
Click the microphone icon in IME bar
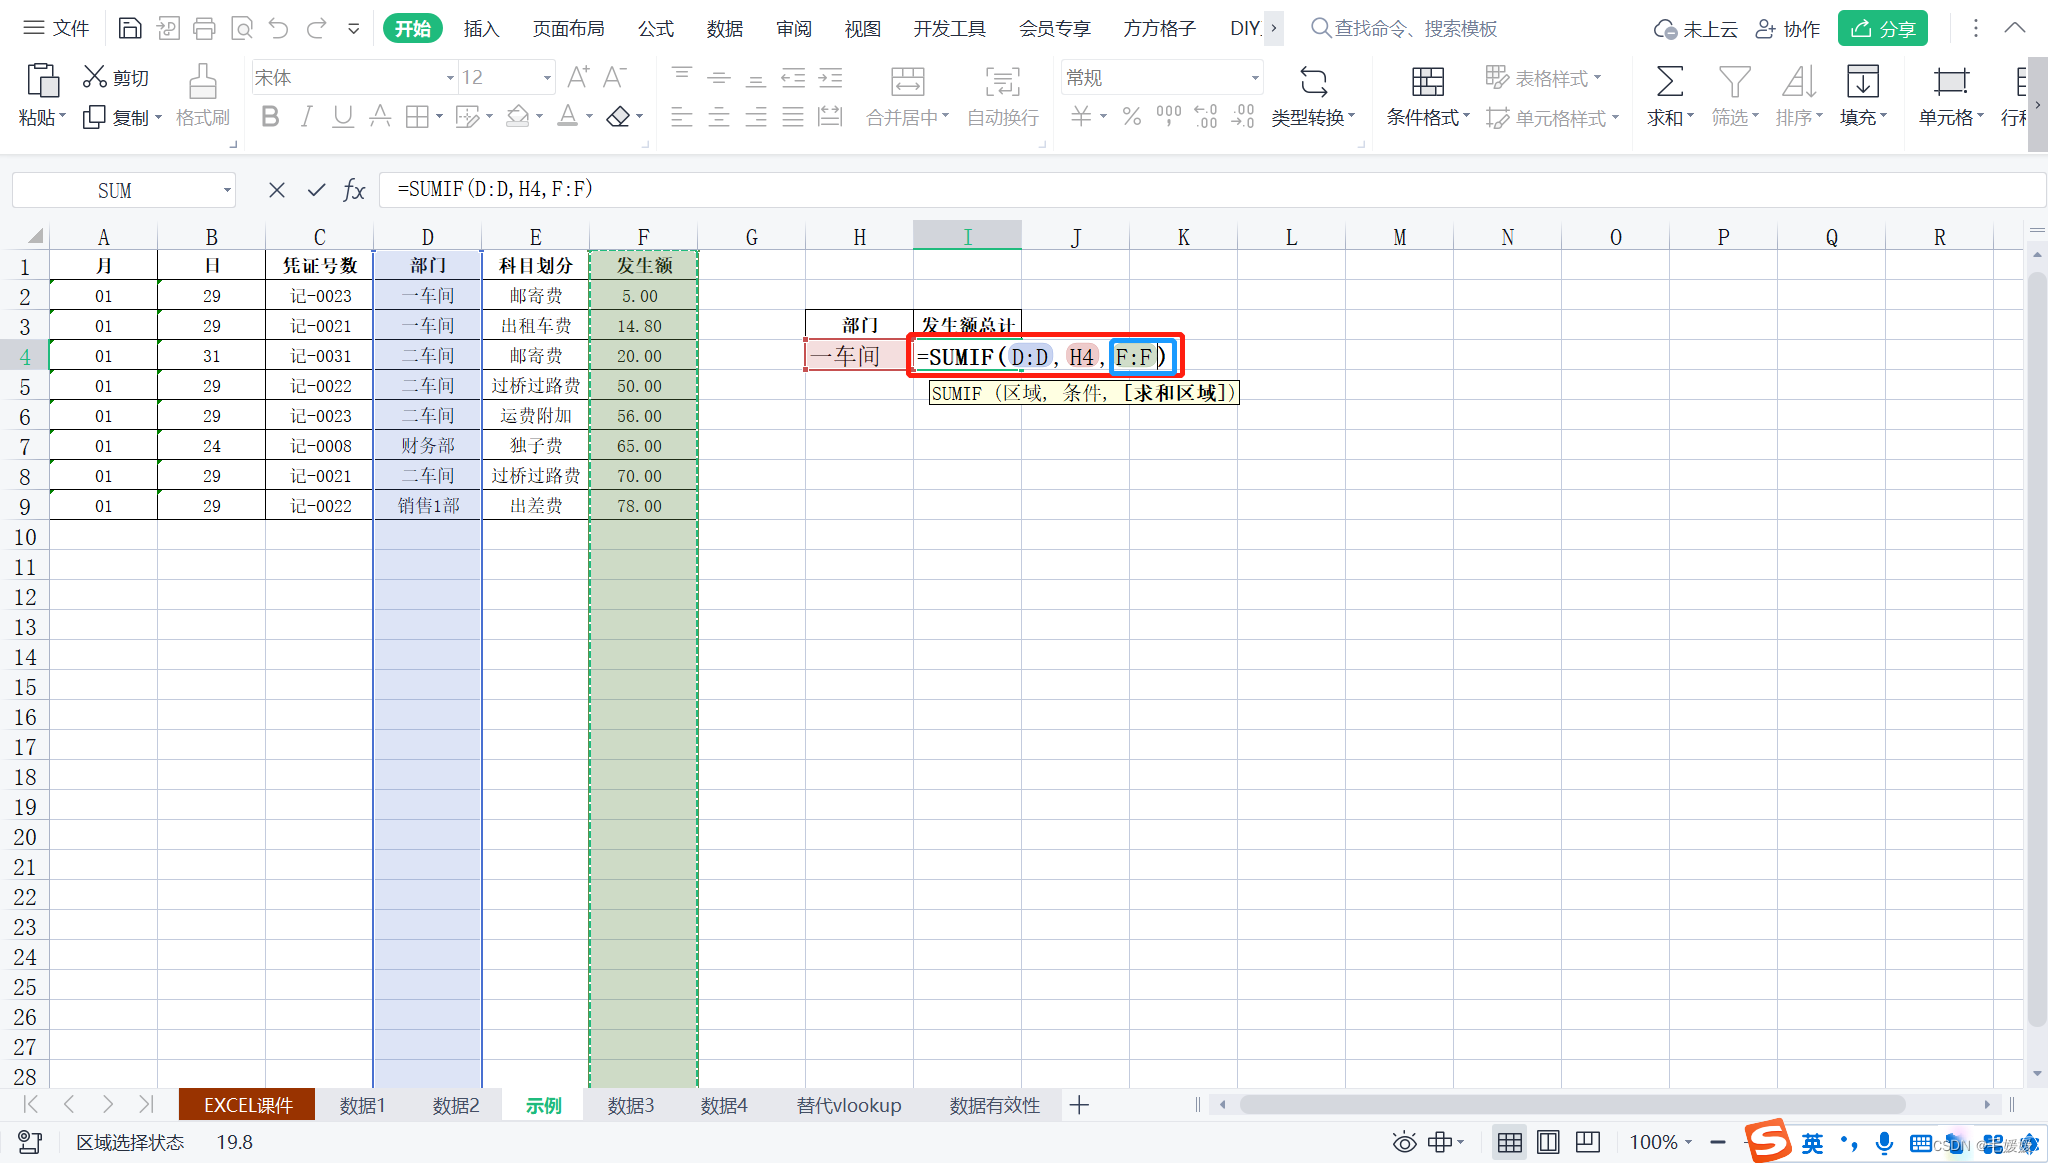pos(1884,1142)
